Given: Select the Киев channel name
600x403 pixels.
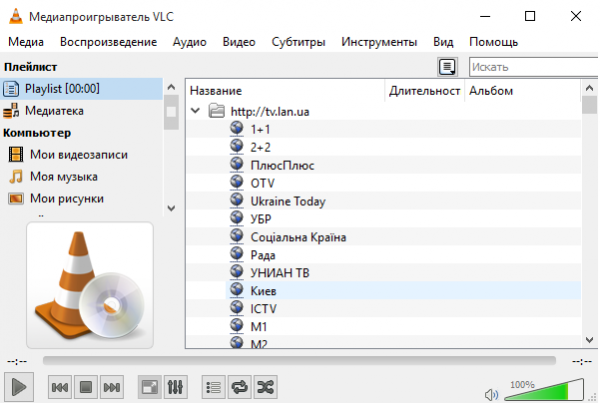Looking at the screenshot, I should click(263, 291).
